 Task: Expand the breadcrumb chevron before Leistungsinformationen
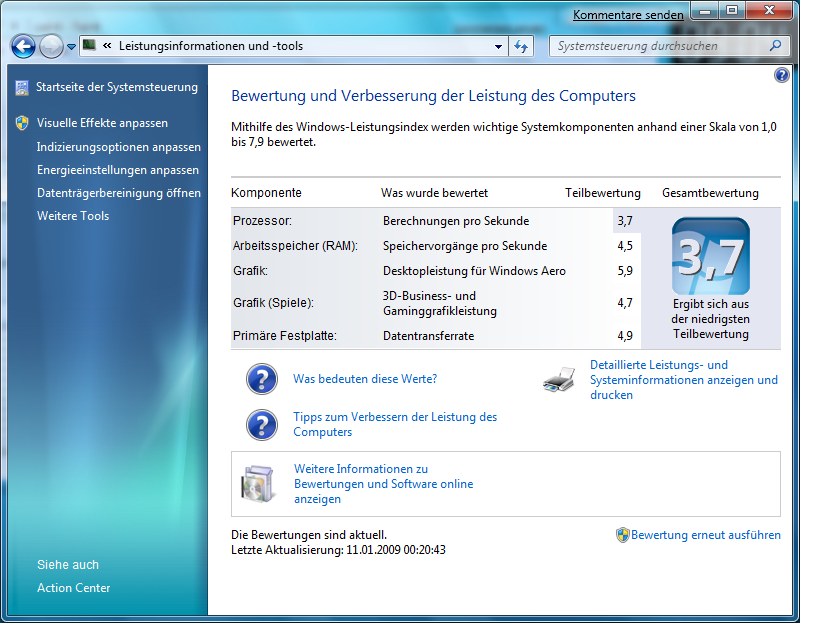point(107,46)
